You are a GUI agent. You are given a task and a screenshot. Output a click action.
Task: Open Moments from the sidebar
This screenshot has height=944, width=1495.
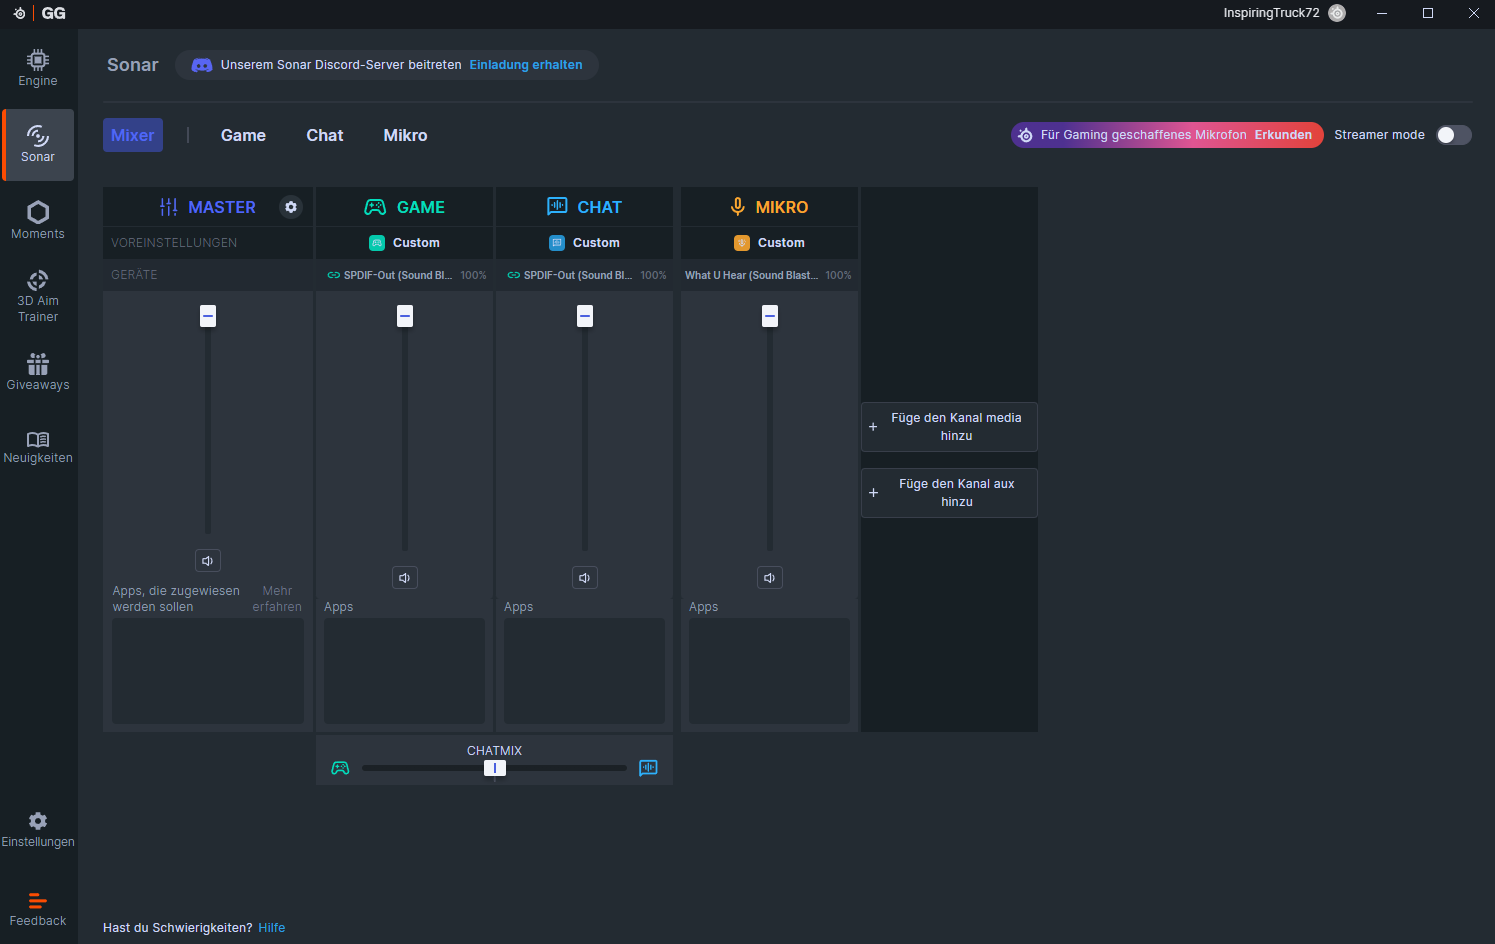38,220
